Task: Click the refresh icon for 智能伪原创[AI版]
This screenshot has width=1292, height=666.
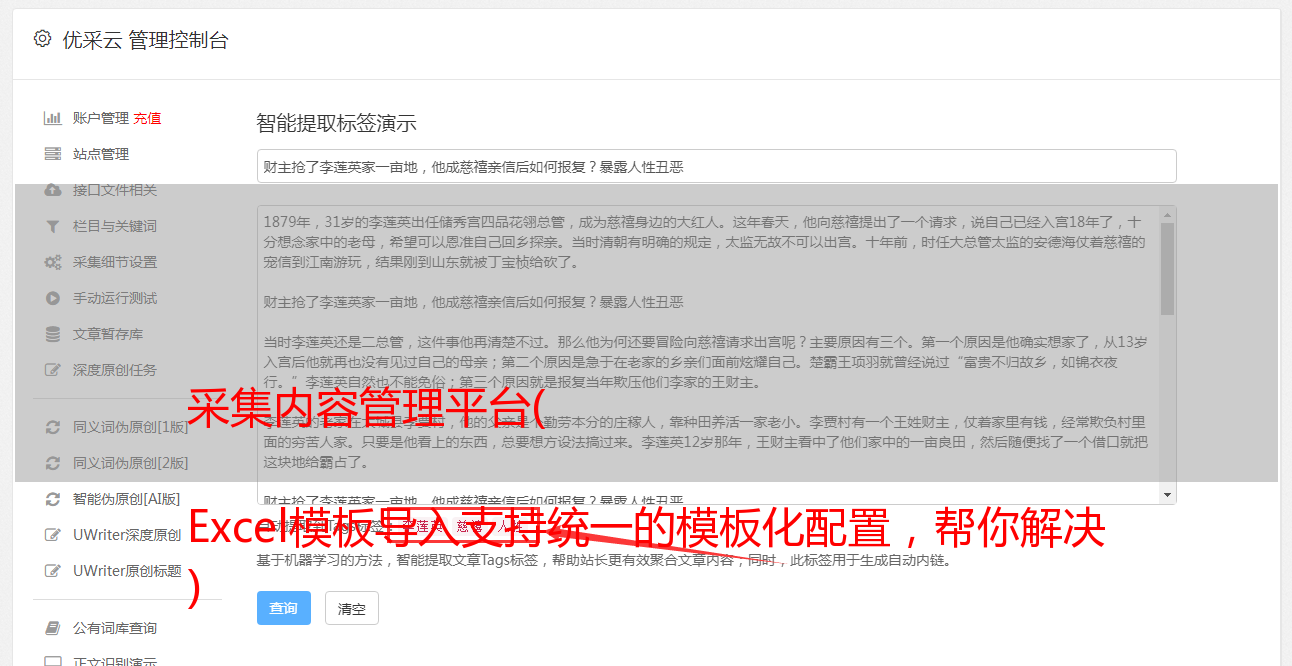Action: [53, 498]
